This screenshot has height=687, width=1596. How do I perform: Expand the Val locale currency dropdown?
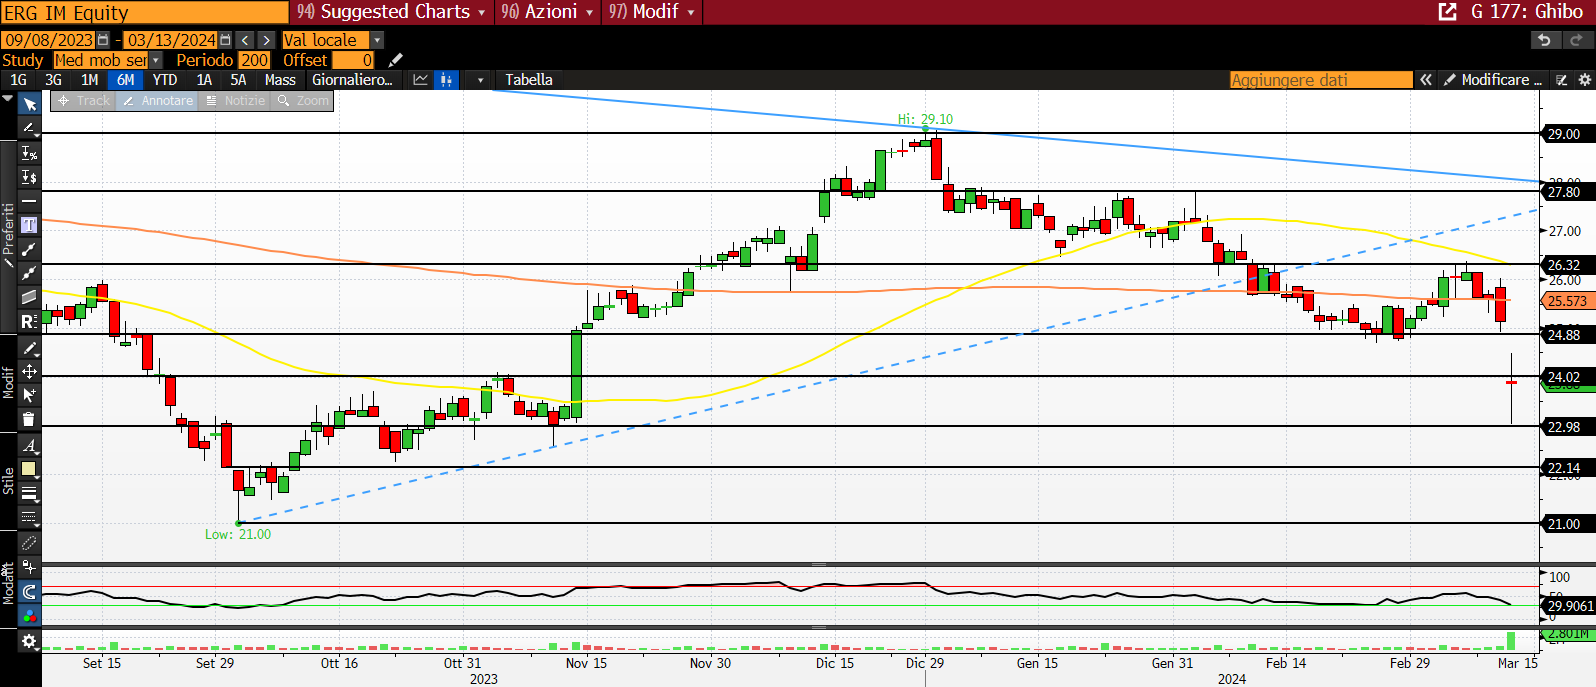coord(377,40)
